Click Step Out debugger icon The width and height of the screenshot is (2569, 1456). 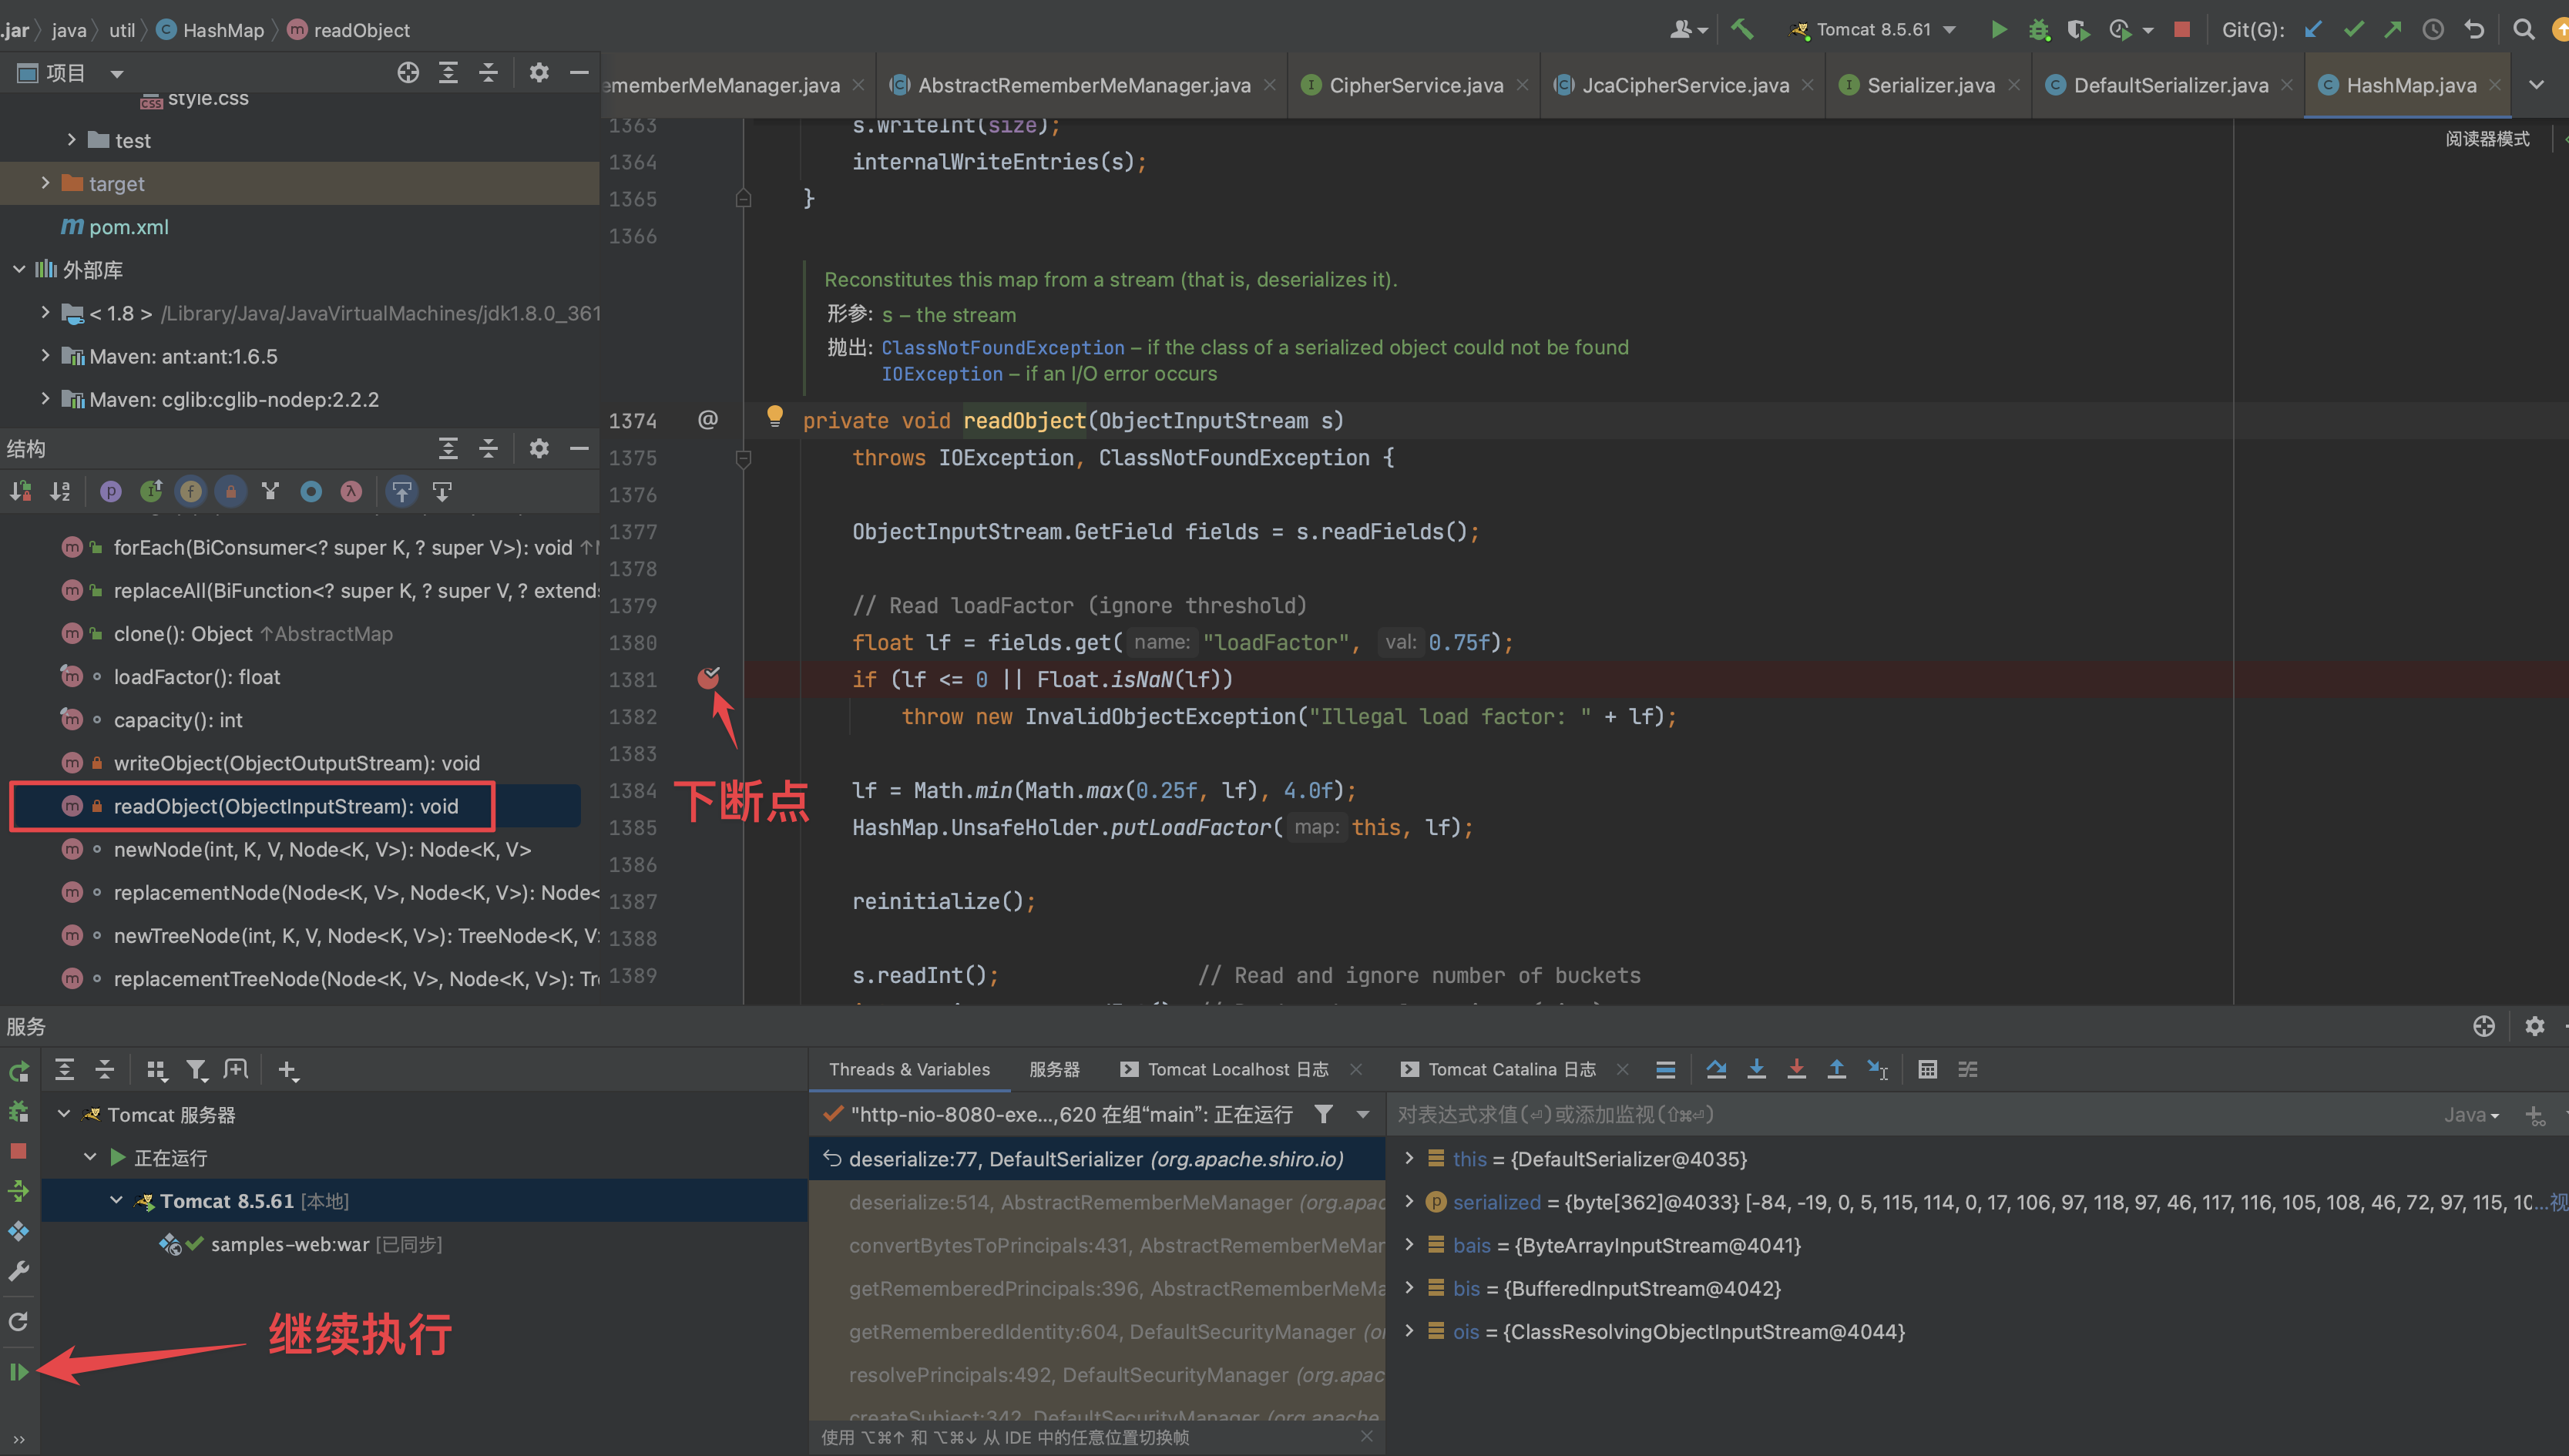pyautogui.click(x=1836, y=1069)
